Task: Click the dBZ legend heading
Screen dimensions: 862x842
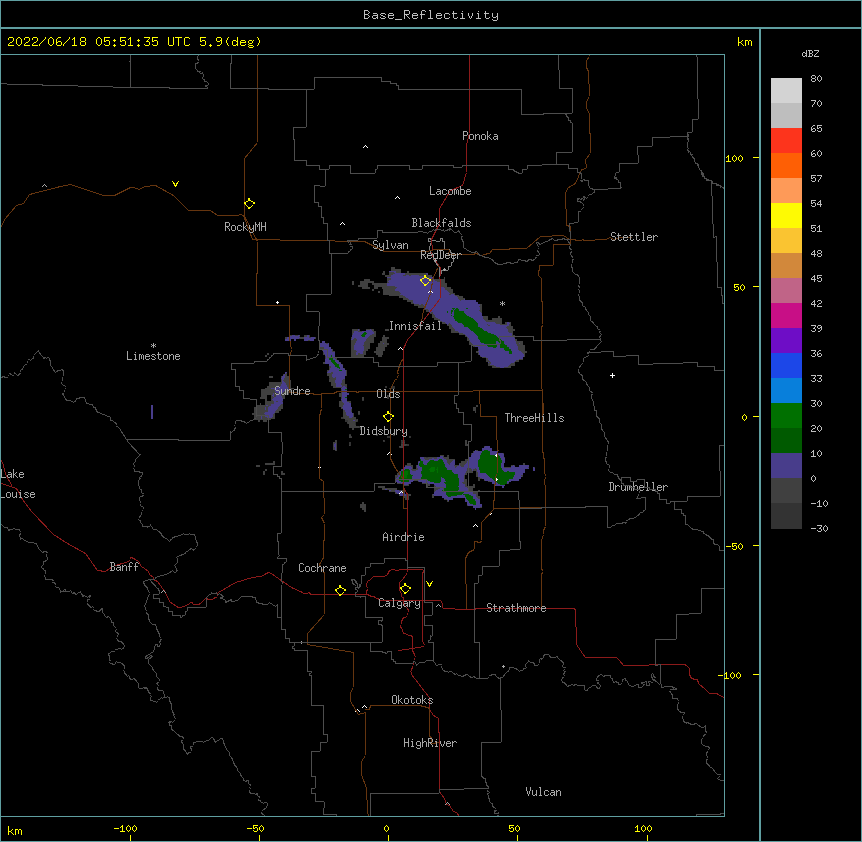Action: [810, 54]
